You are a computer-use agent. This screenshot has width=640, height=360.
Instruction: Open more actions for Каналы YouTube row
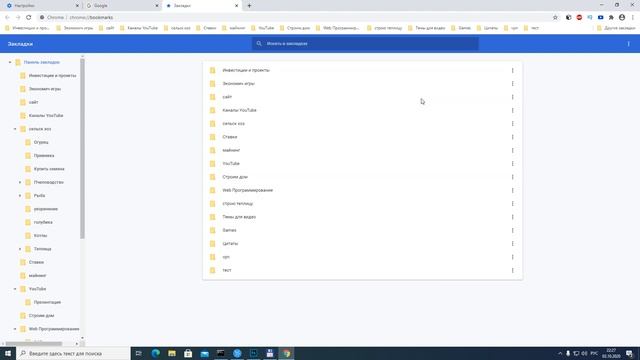point(513,111)
